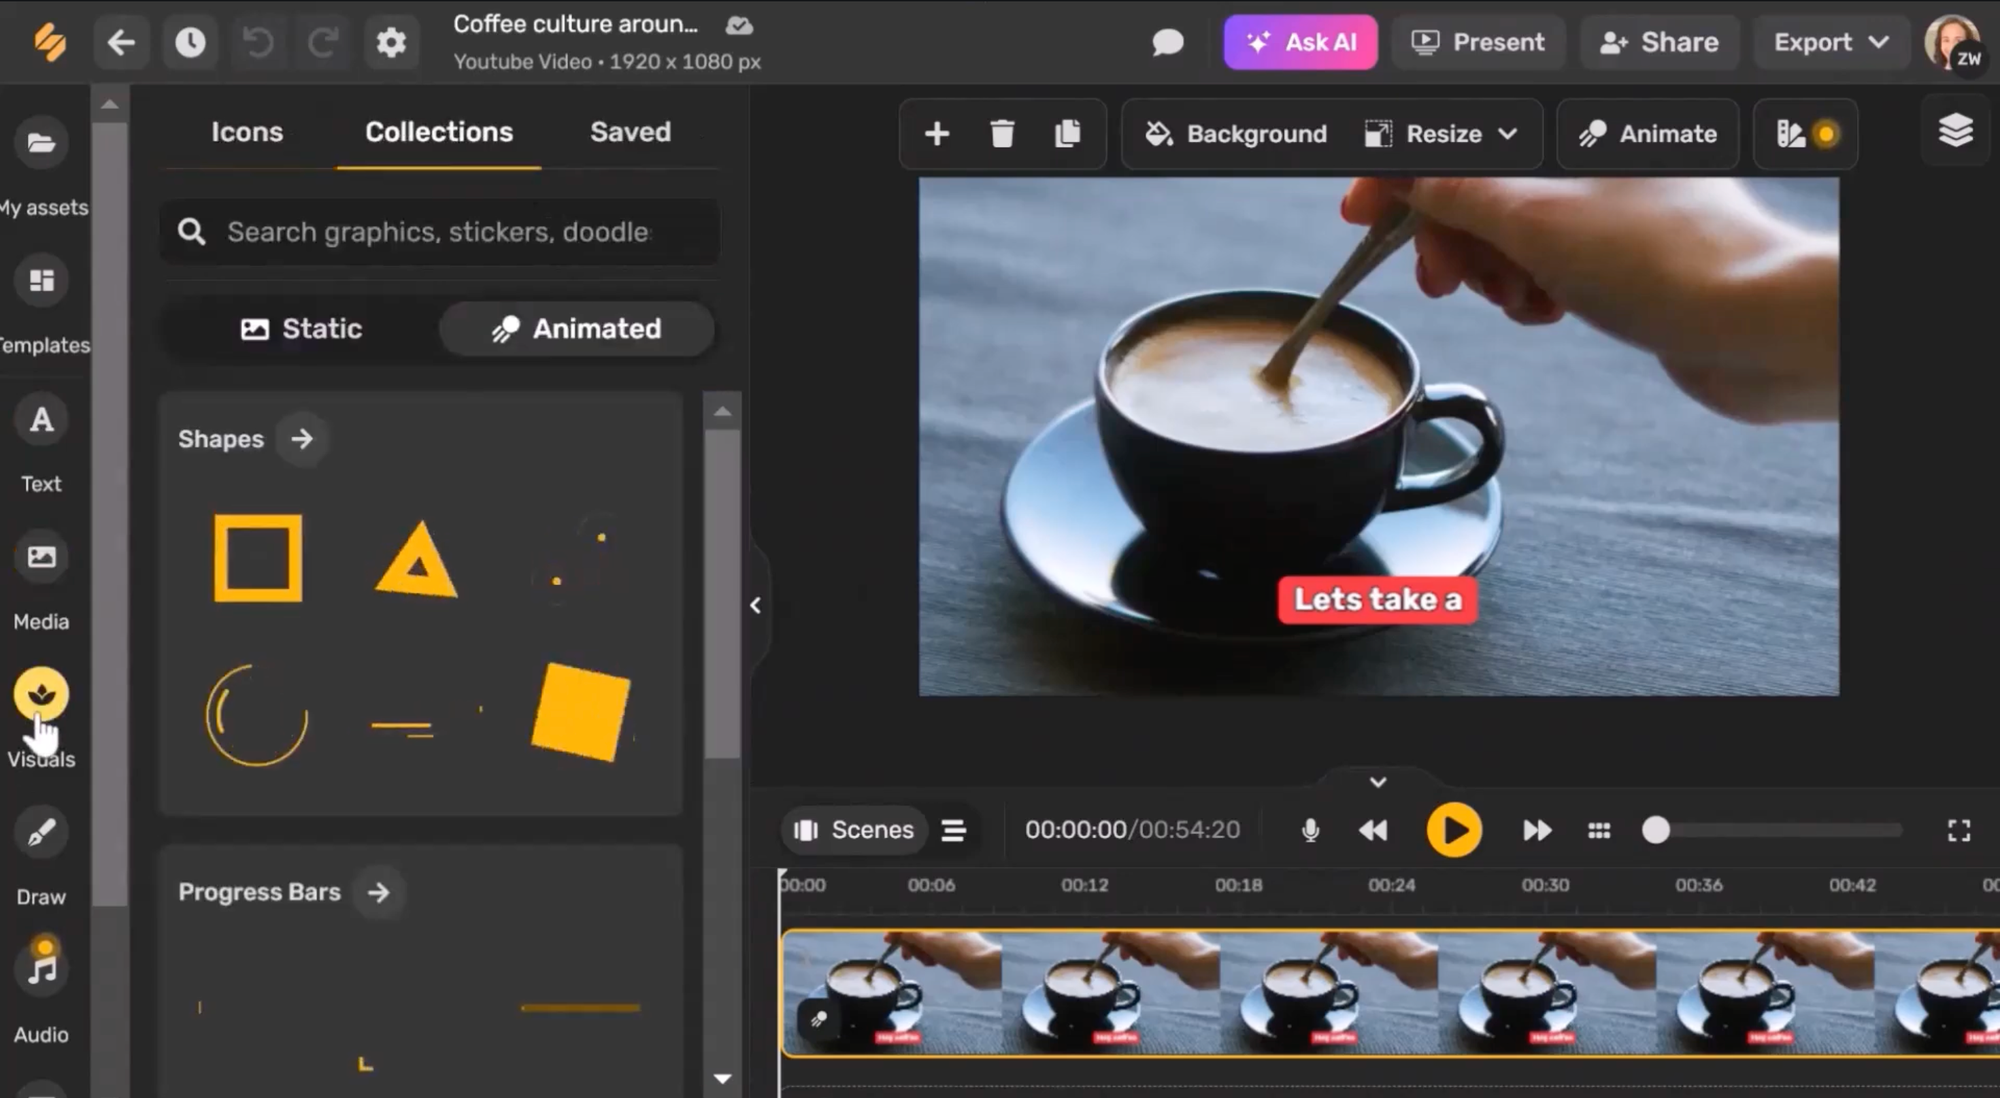This screenshot has height=1098, width=2000.
Task: Open the Saved tab
Action: point(630,132)
